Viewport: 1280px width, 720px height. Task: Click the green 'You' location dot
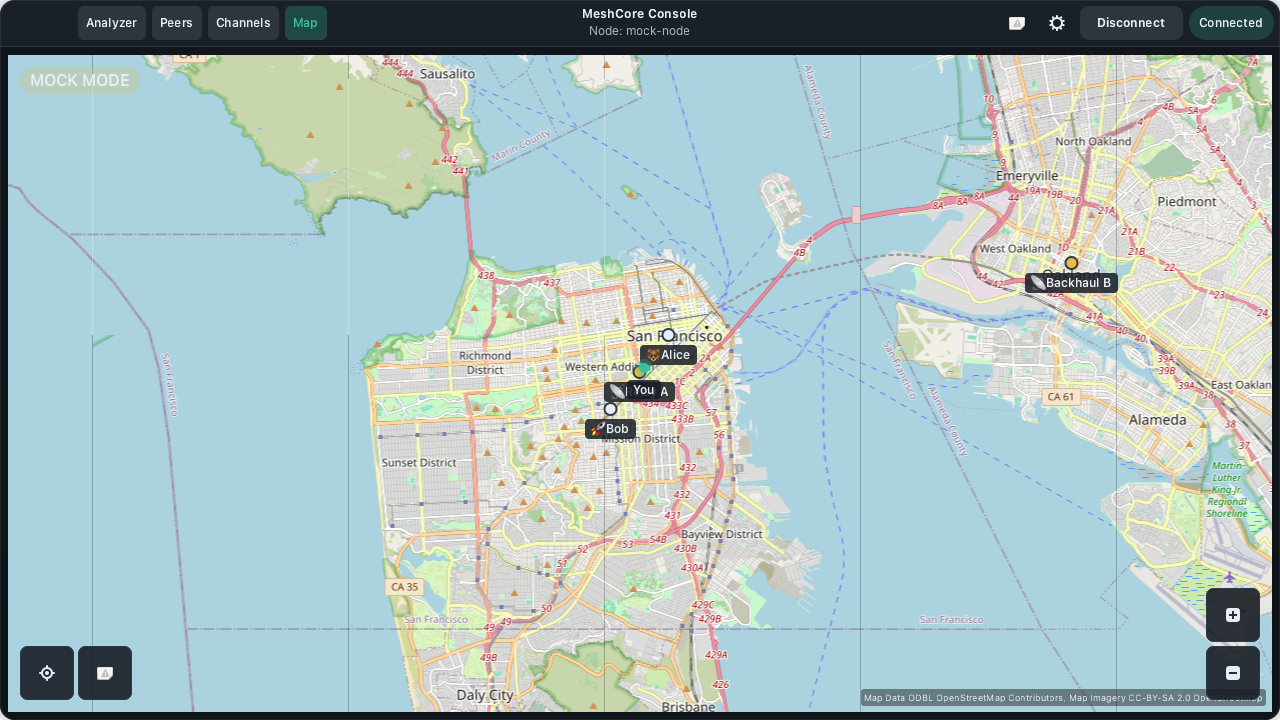(x=645, y=368)
